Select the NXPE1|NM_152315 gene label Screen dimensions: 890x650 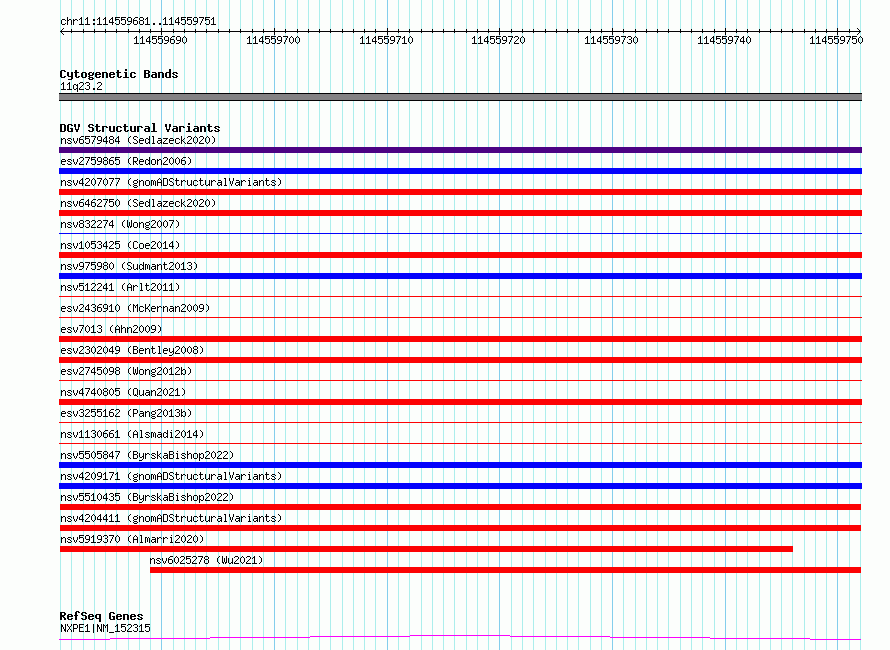point(105,628)
